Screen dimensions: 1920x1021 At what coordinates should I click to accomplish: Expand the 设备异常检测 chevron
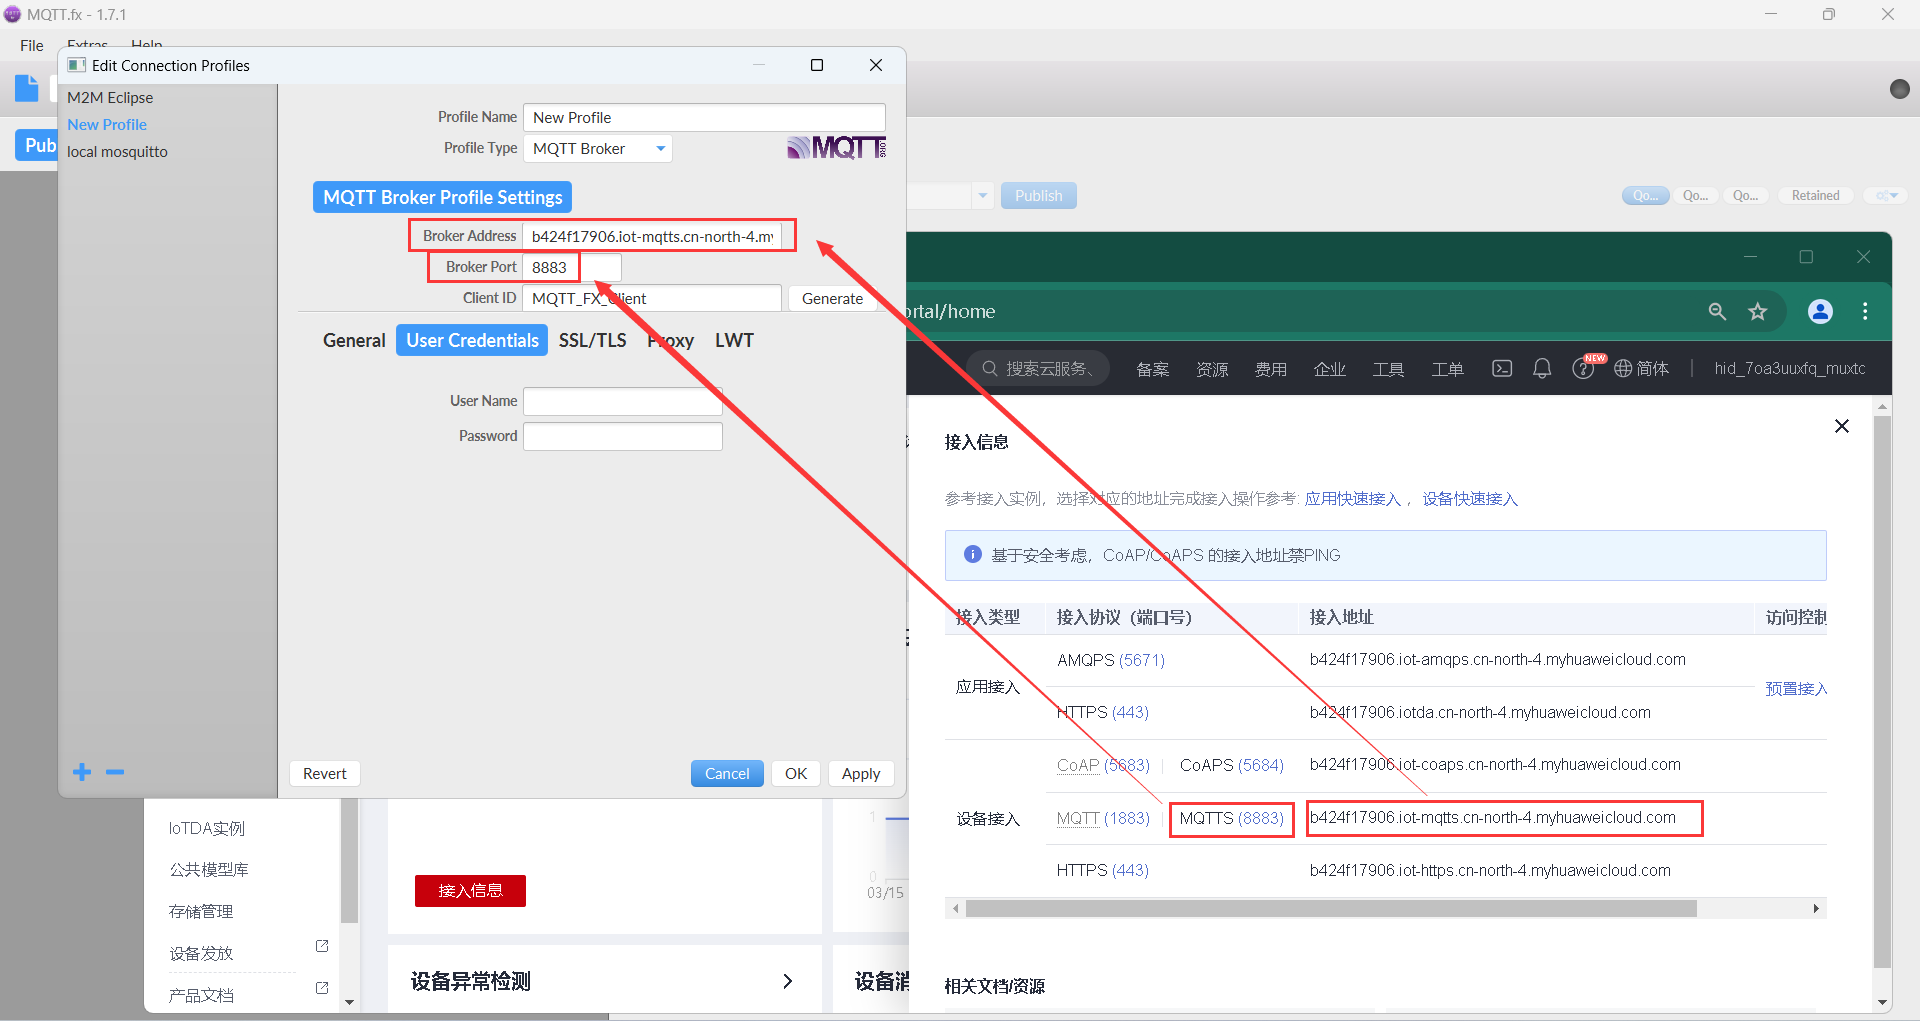point(788,981)
